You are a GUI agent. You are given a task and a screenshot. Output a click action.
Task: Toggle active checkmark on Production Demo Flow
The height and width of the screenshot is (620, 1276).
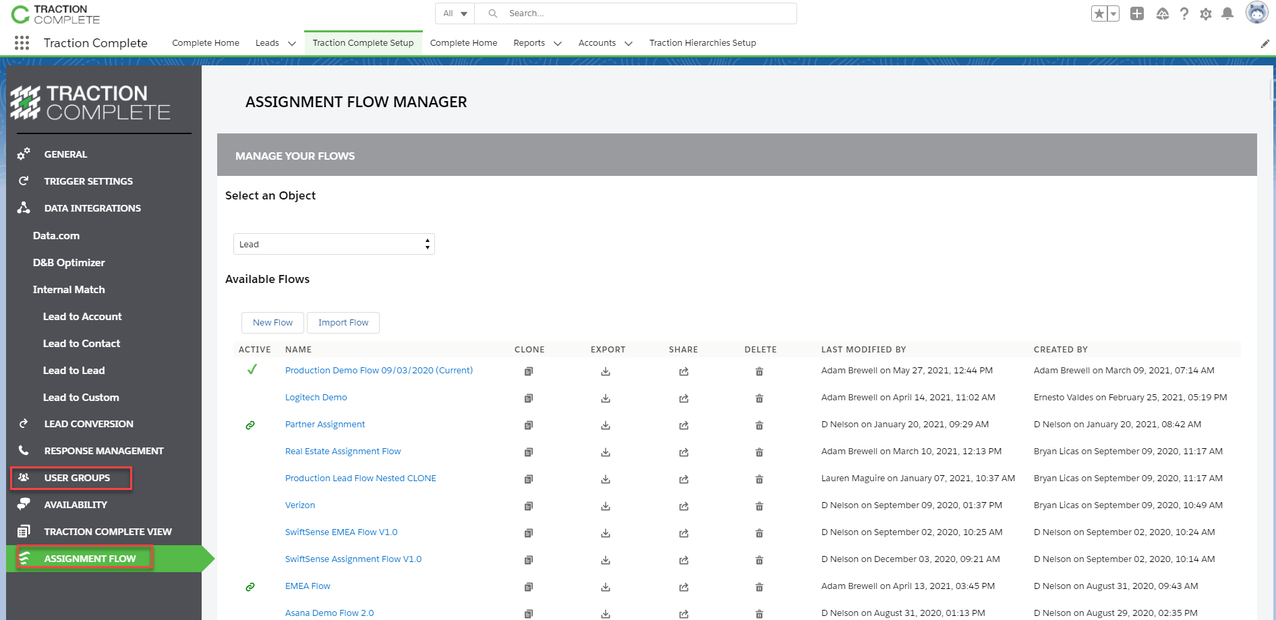250,370
